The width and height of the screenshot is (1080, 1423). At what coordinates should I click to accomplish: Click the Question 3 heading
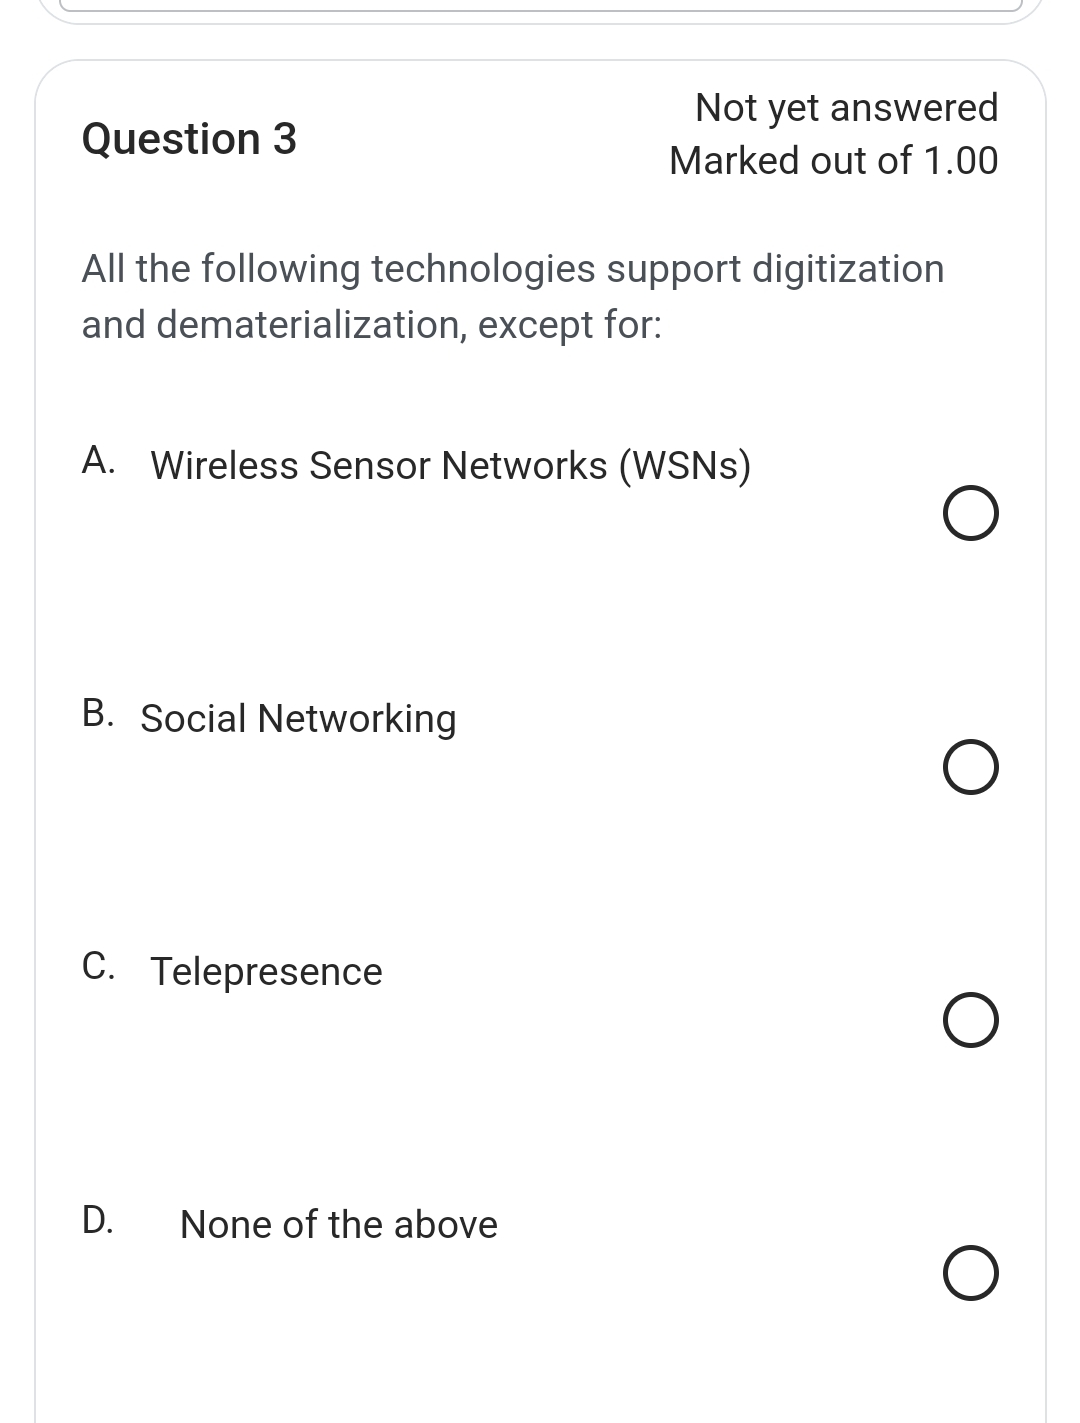click(190, 138)
